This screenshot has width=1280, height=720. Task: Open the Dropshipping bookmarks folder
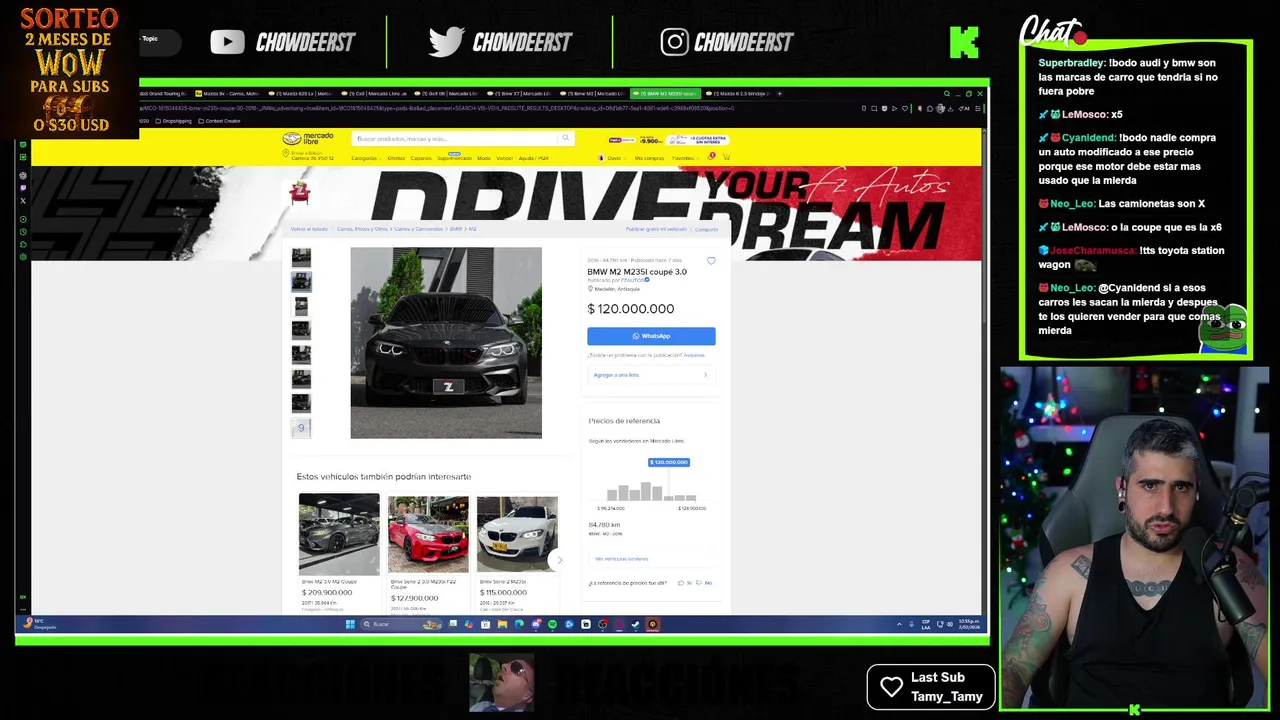(x=174, y=121)
